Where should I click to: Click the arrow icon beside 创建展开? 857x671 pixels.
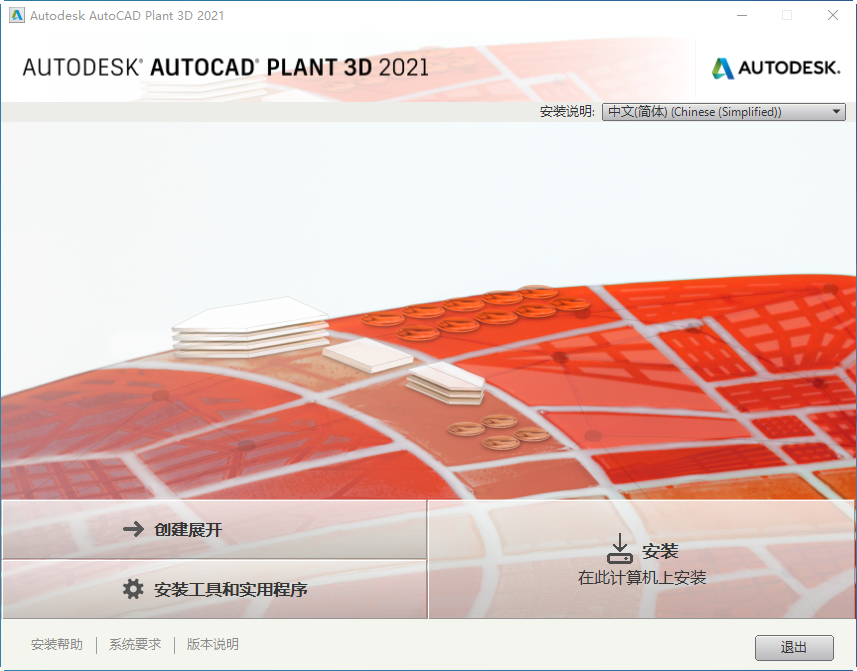133,529
